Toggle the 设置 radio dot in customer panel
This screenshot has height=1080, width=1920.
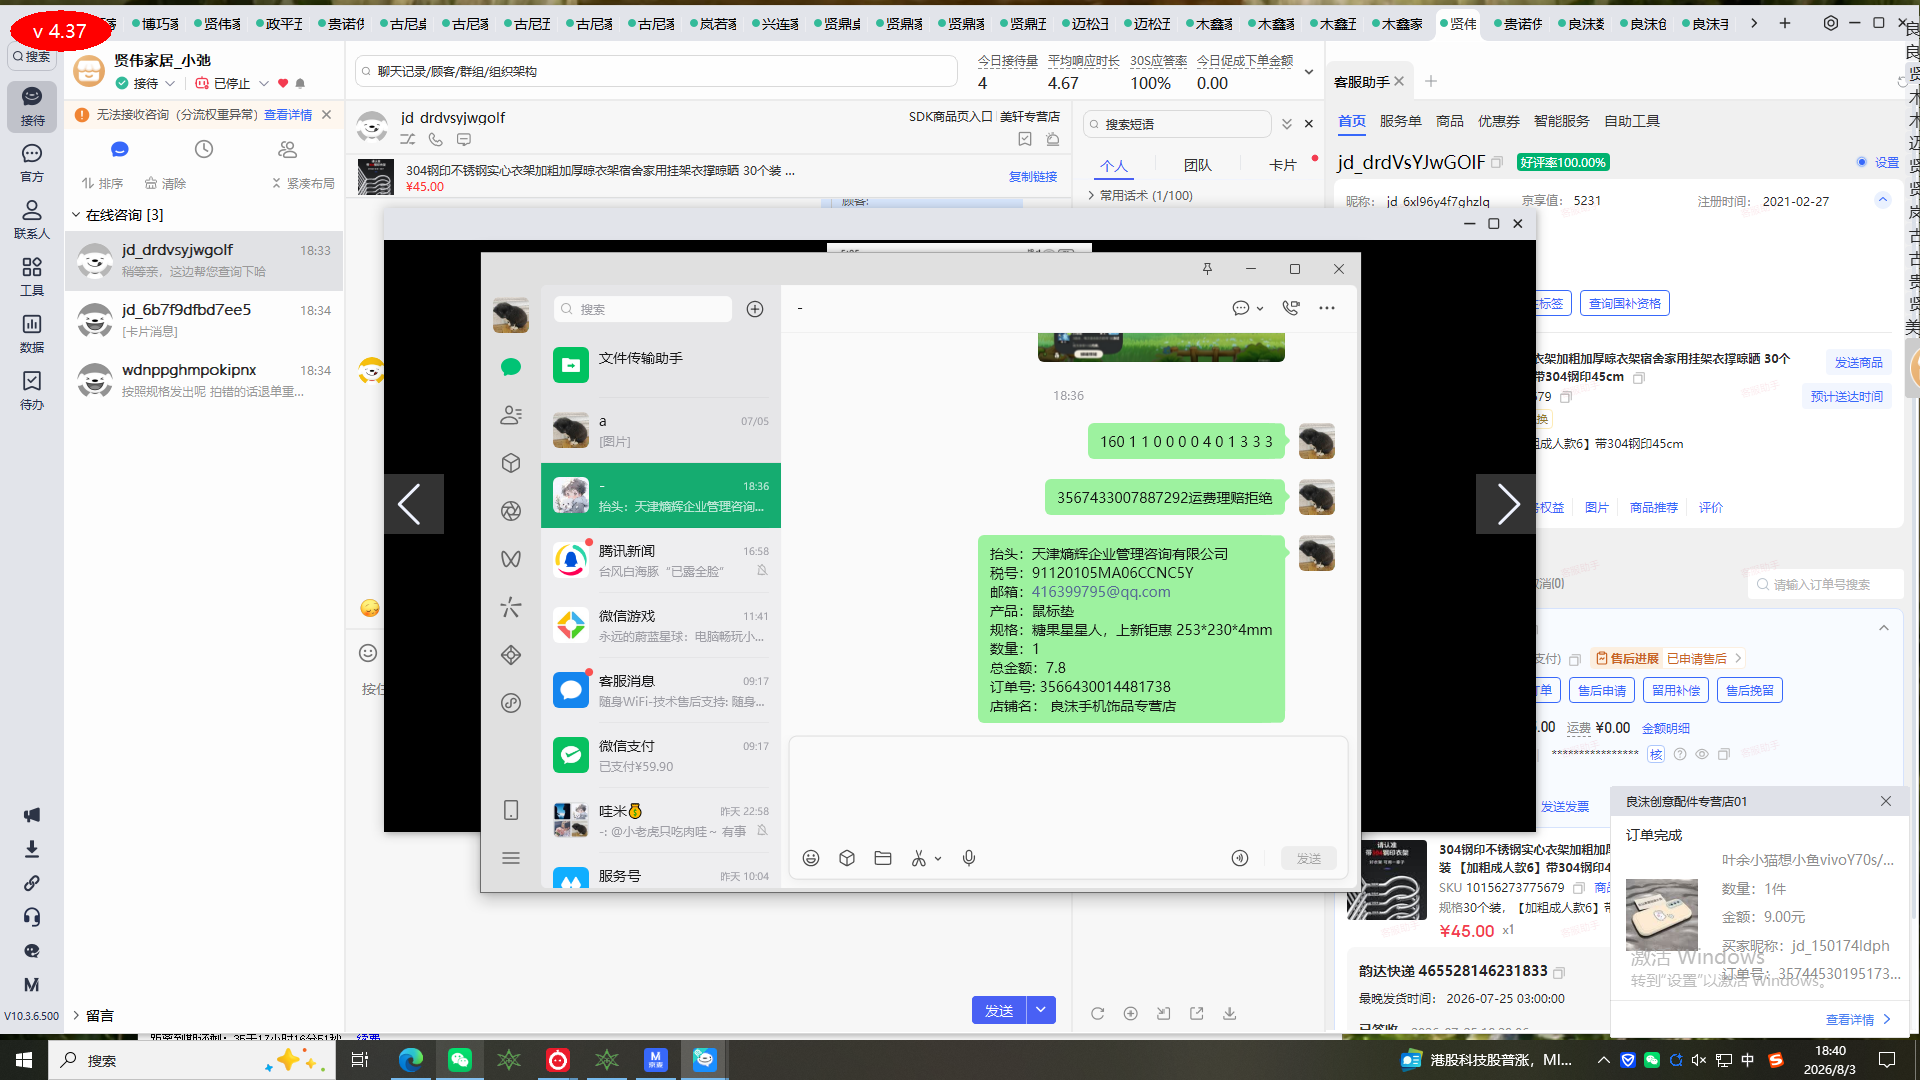1862,162
